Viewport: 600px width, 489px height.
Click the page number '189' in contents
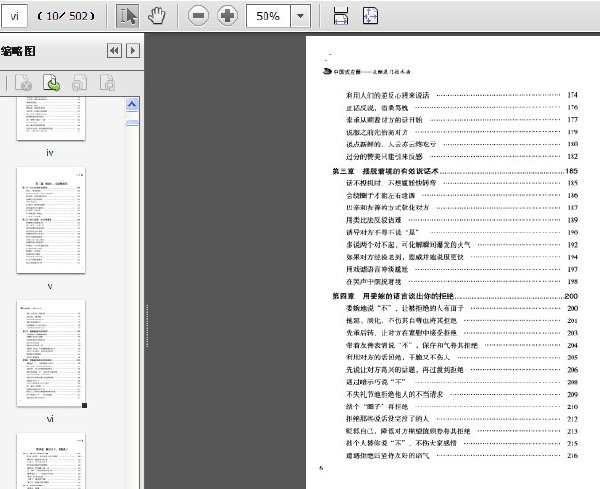[x=572, y=220]
